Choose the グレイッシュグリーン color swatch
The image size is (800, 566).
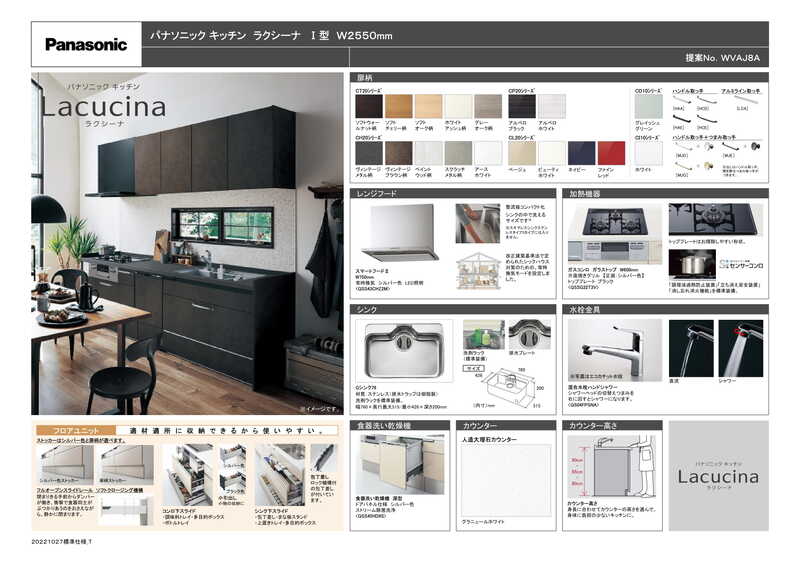648,107
